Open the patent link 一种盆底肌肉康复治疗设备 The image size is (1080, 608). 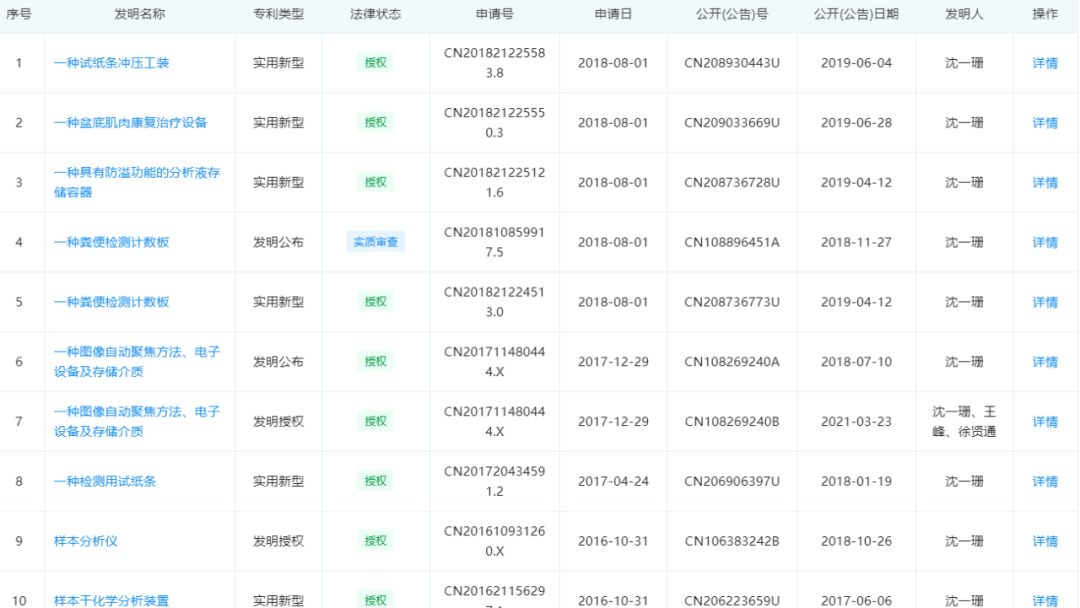pos(132,122)
